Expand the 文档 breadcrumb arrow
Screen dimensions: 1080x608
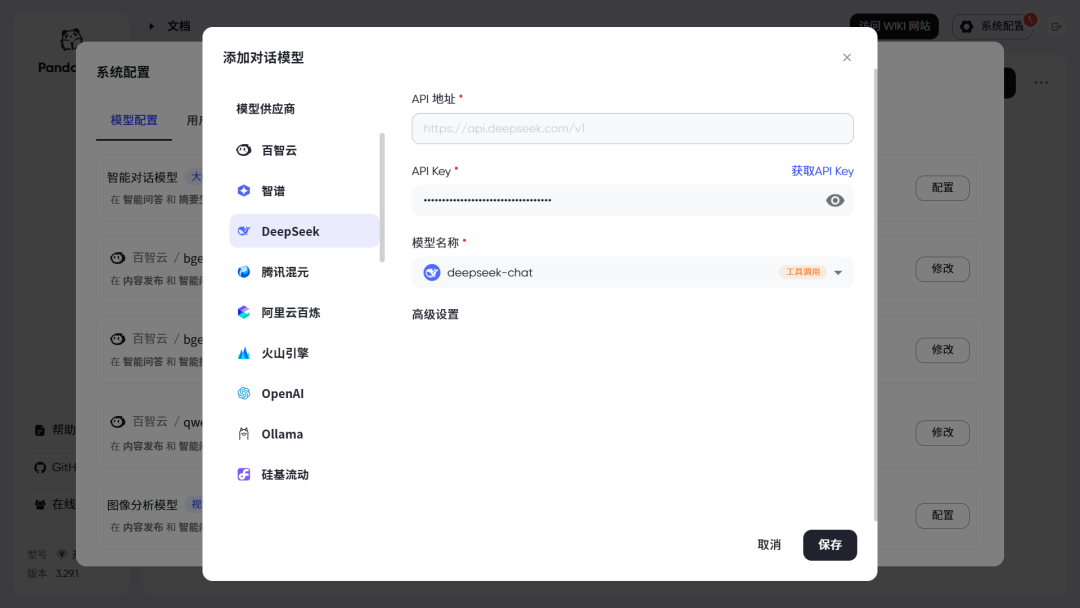(x=152, y=26)
